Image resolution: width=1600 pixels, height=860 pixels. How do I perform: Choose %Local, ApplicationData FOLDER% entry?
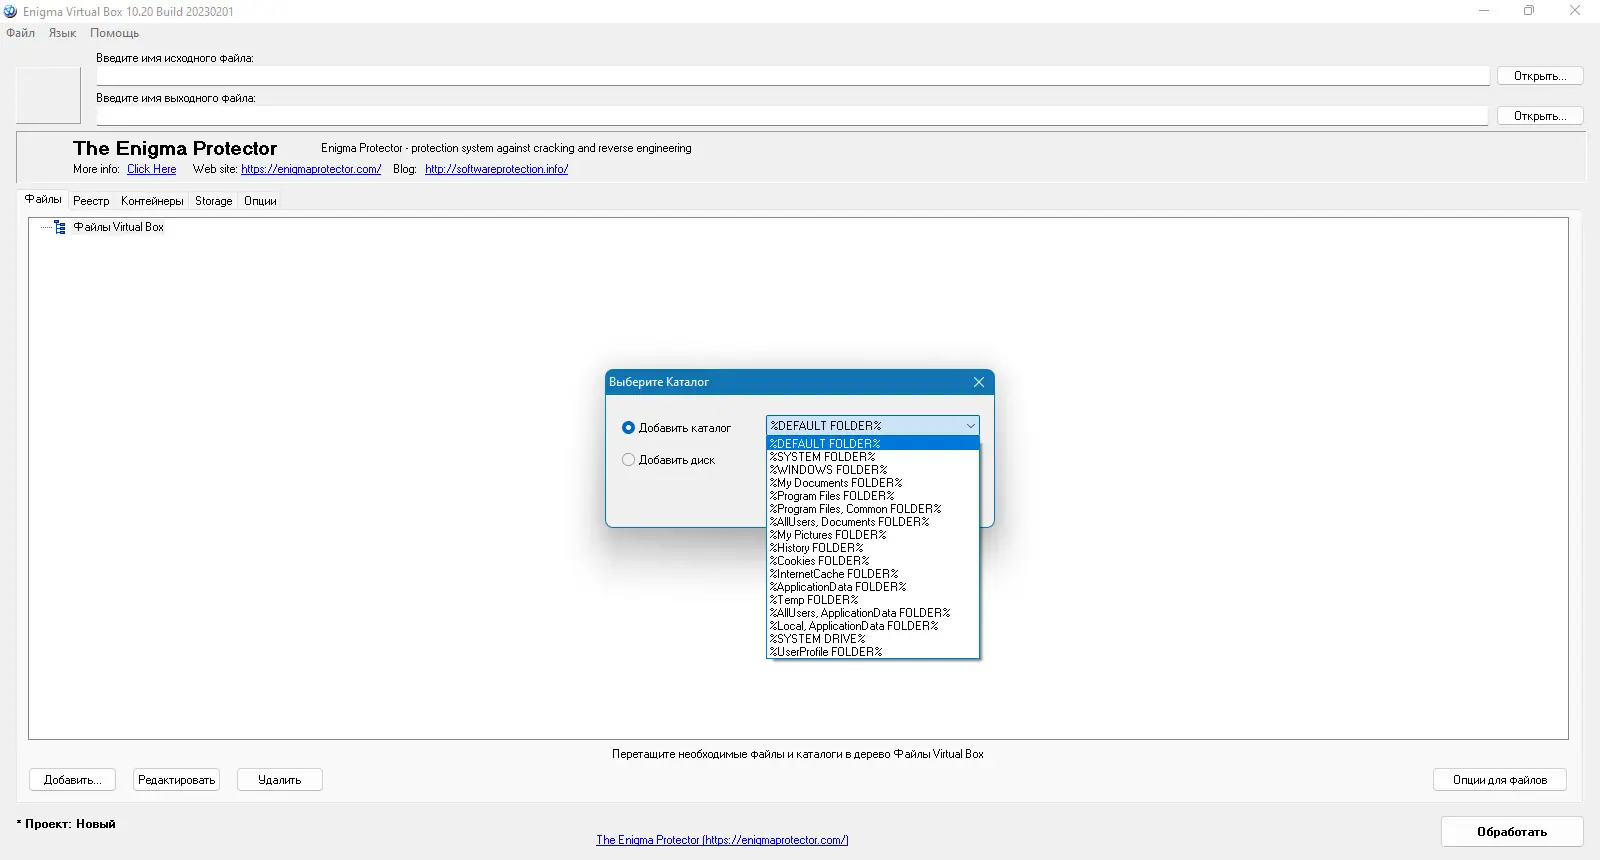tap(872, 626)
